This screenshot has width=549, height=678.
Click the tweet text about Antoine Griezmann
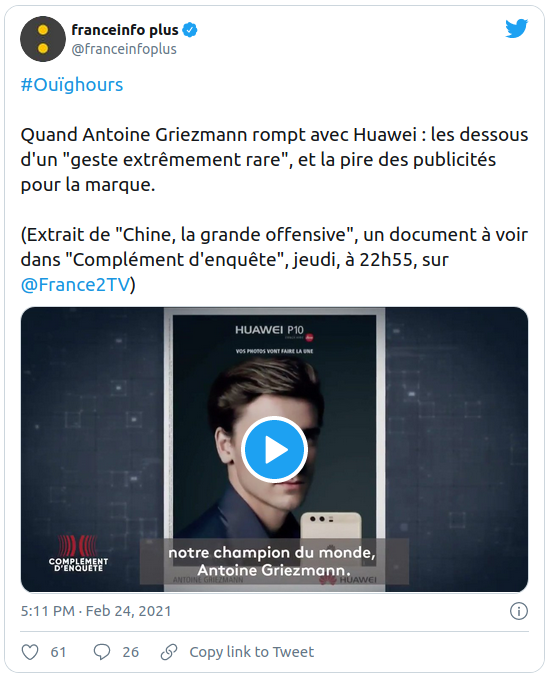(274, 160)
